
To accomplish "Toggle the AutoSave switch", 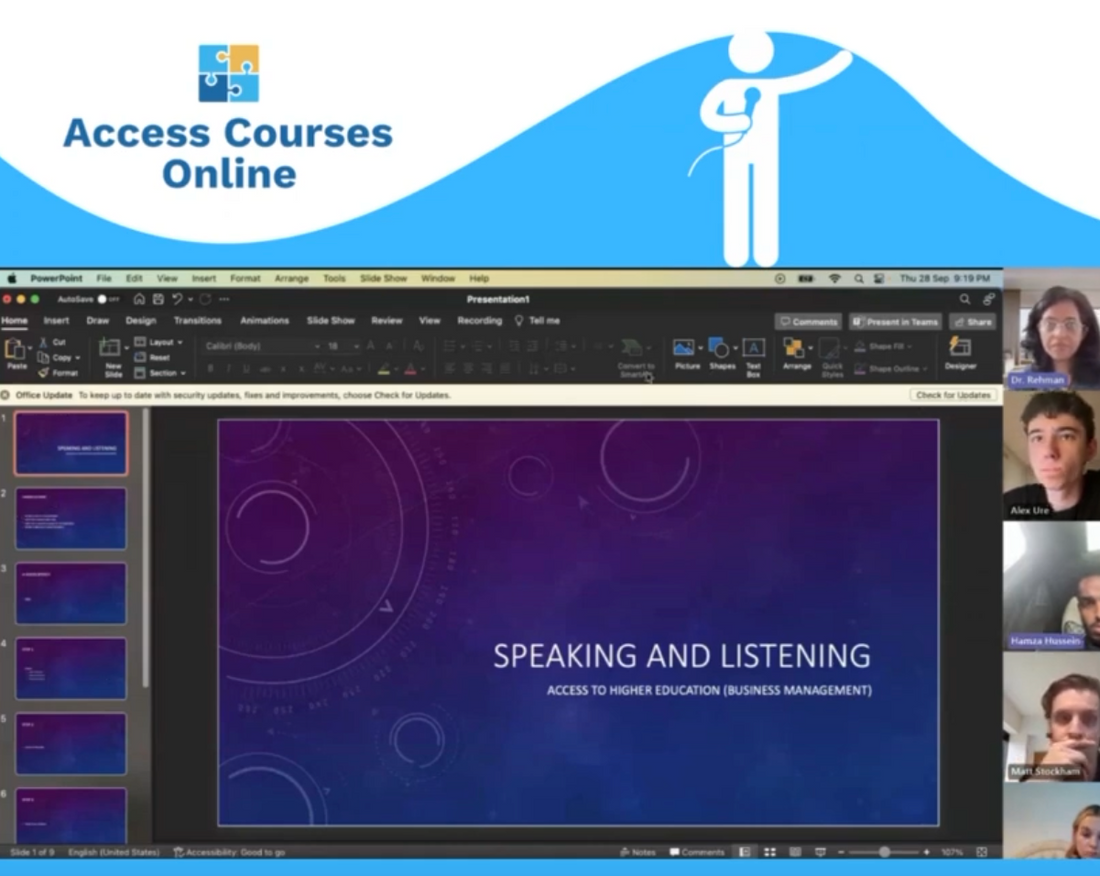I will (106, 299).
